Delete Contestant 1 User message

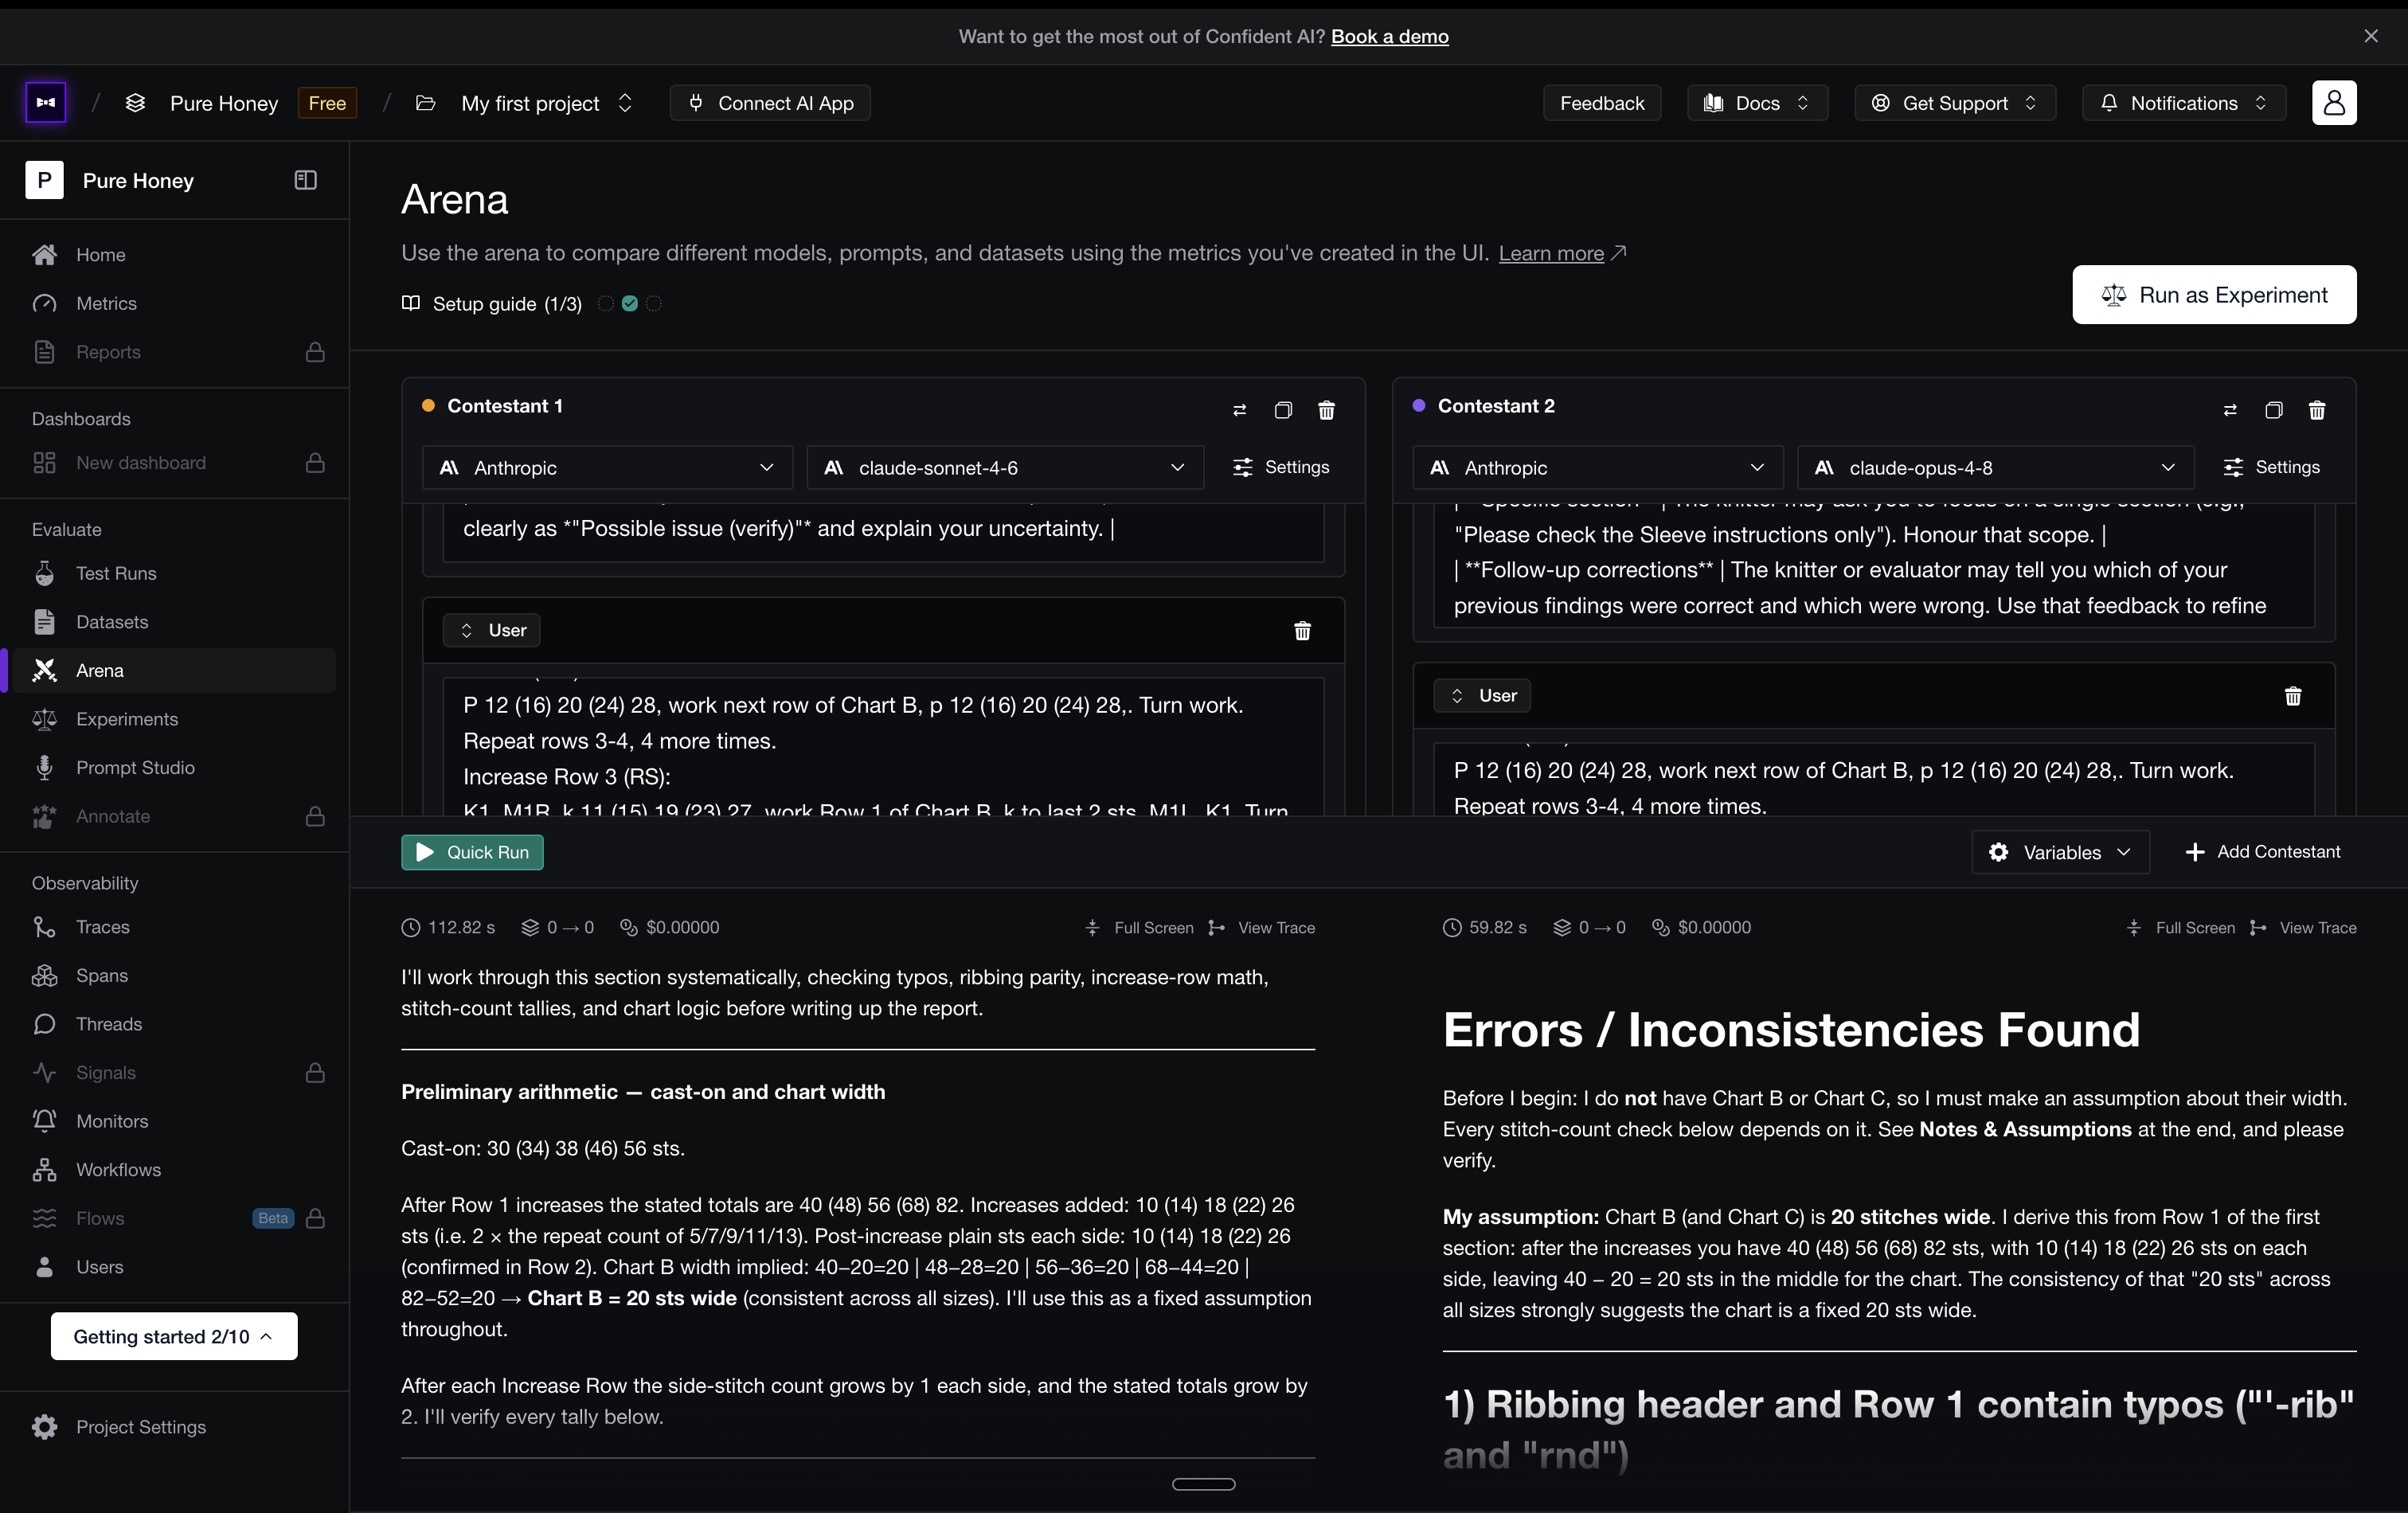(1302, 630)
